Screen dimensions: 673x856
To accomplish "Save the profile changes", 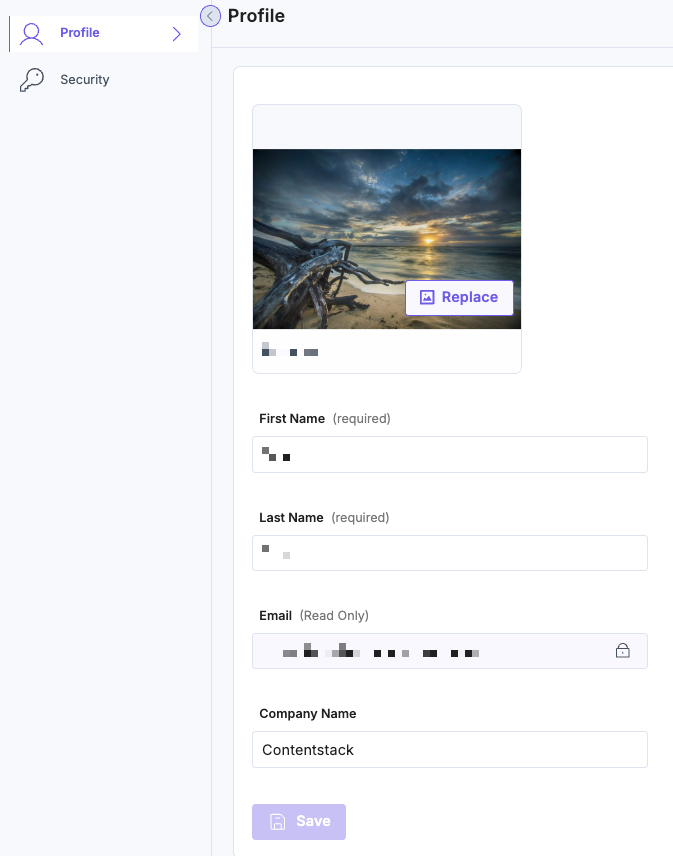I will (x=299, y=822).
